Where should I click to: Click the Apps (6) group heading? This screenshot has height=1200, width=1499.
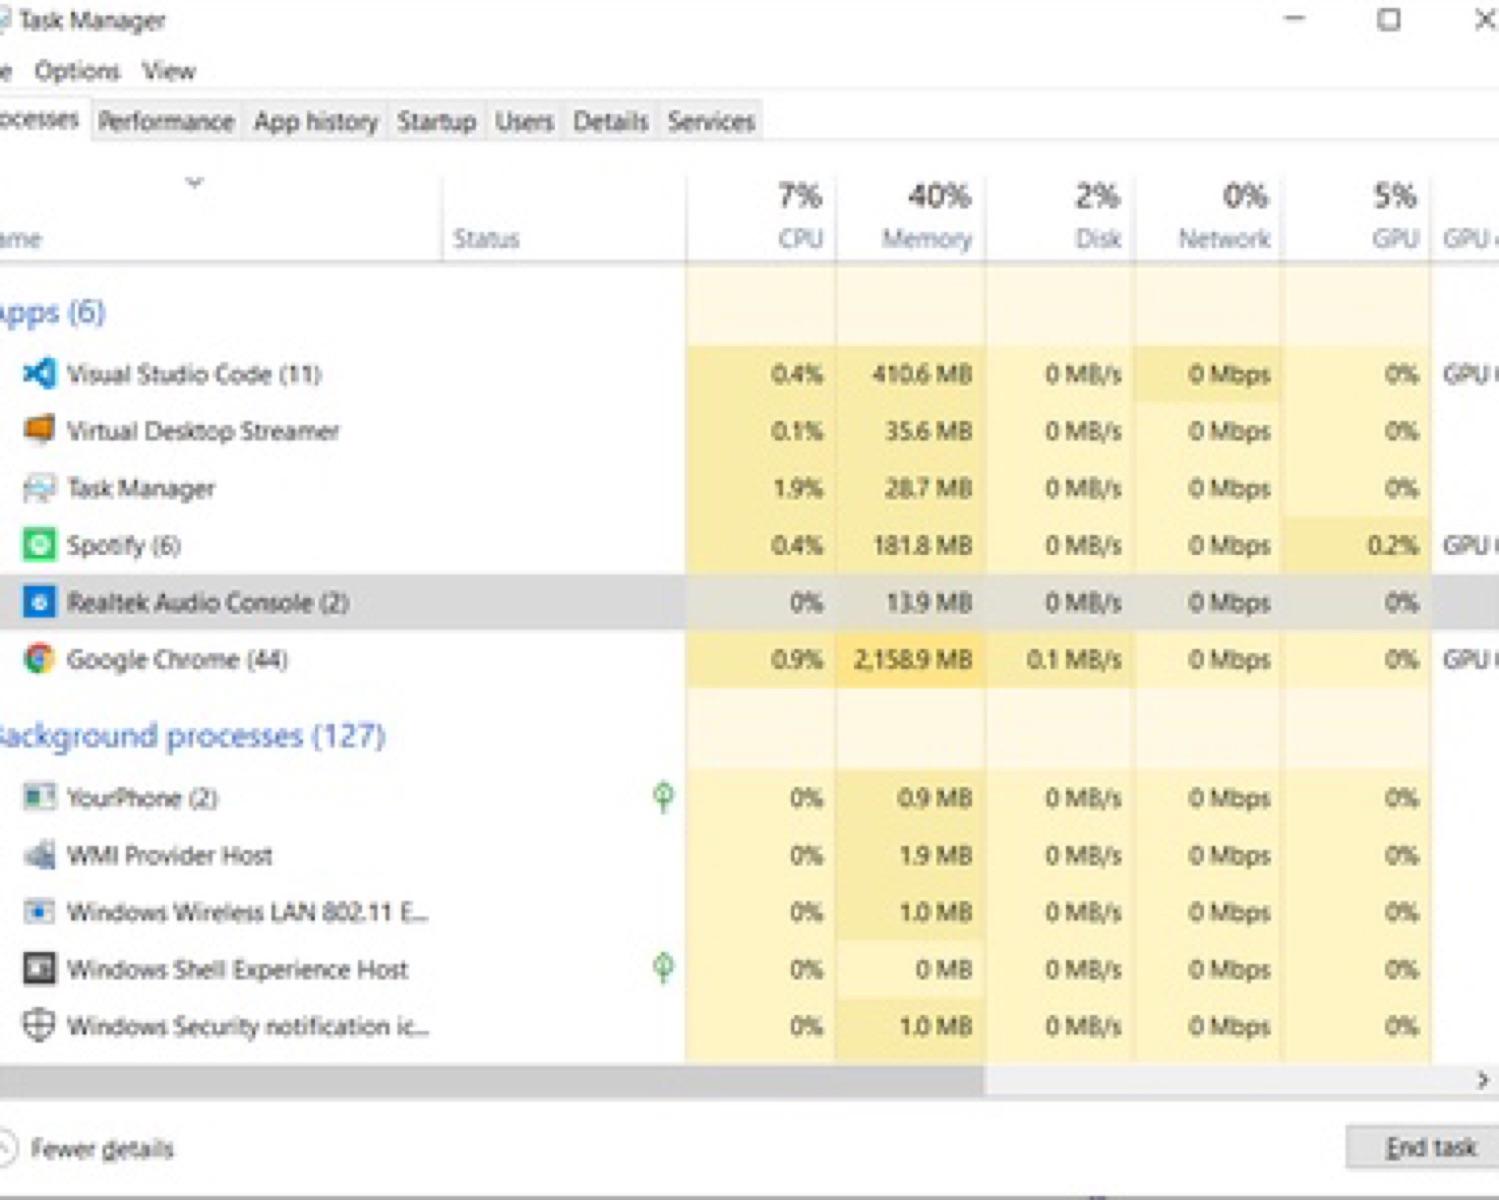pos(52,312)
